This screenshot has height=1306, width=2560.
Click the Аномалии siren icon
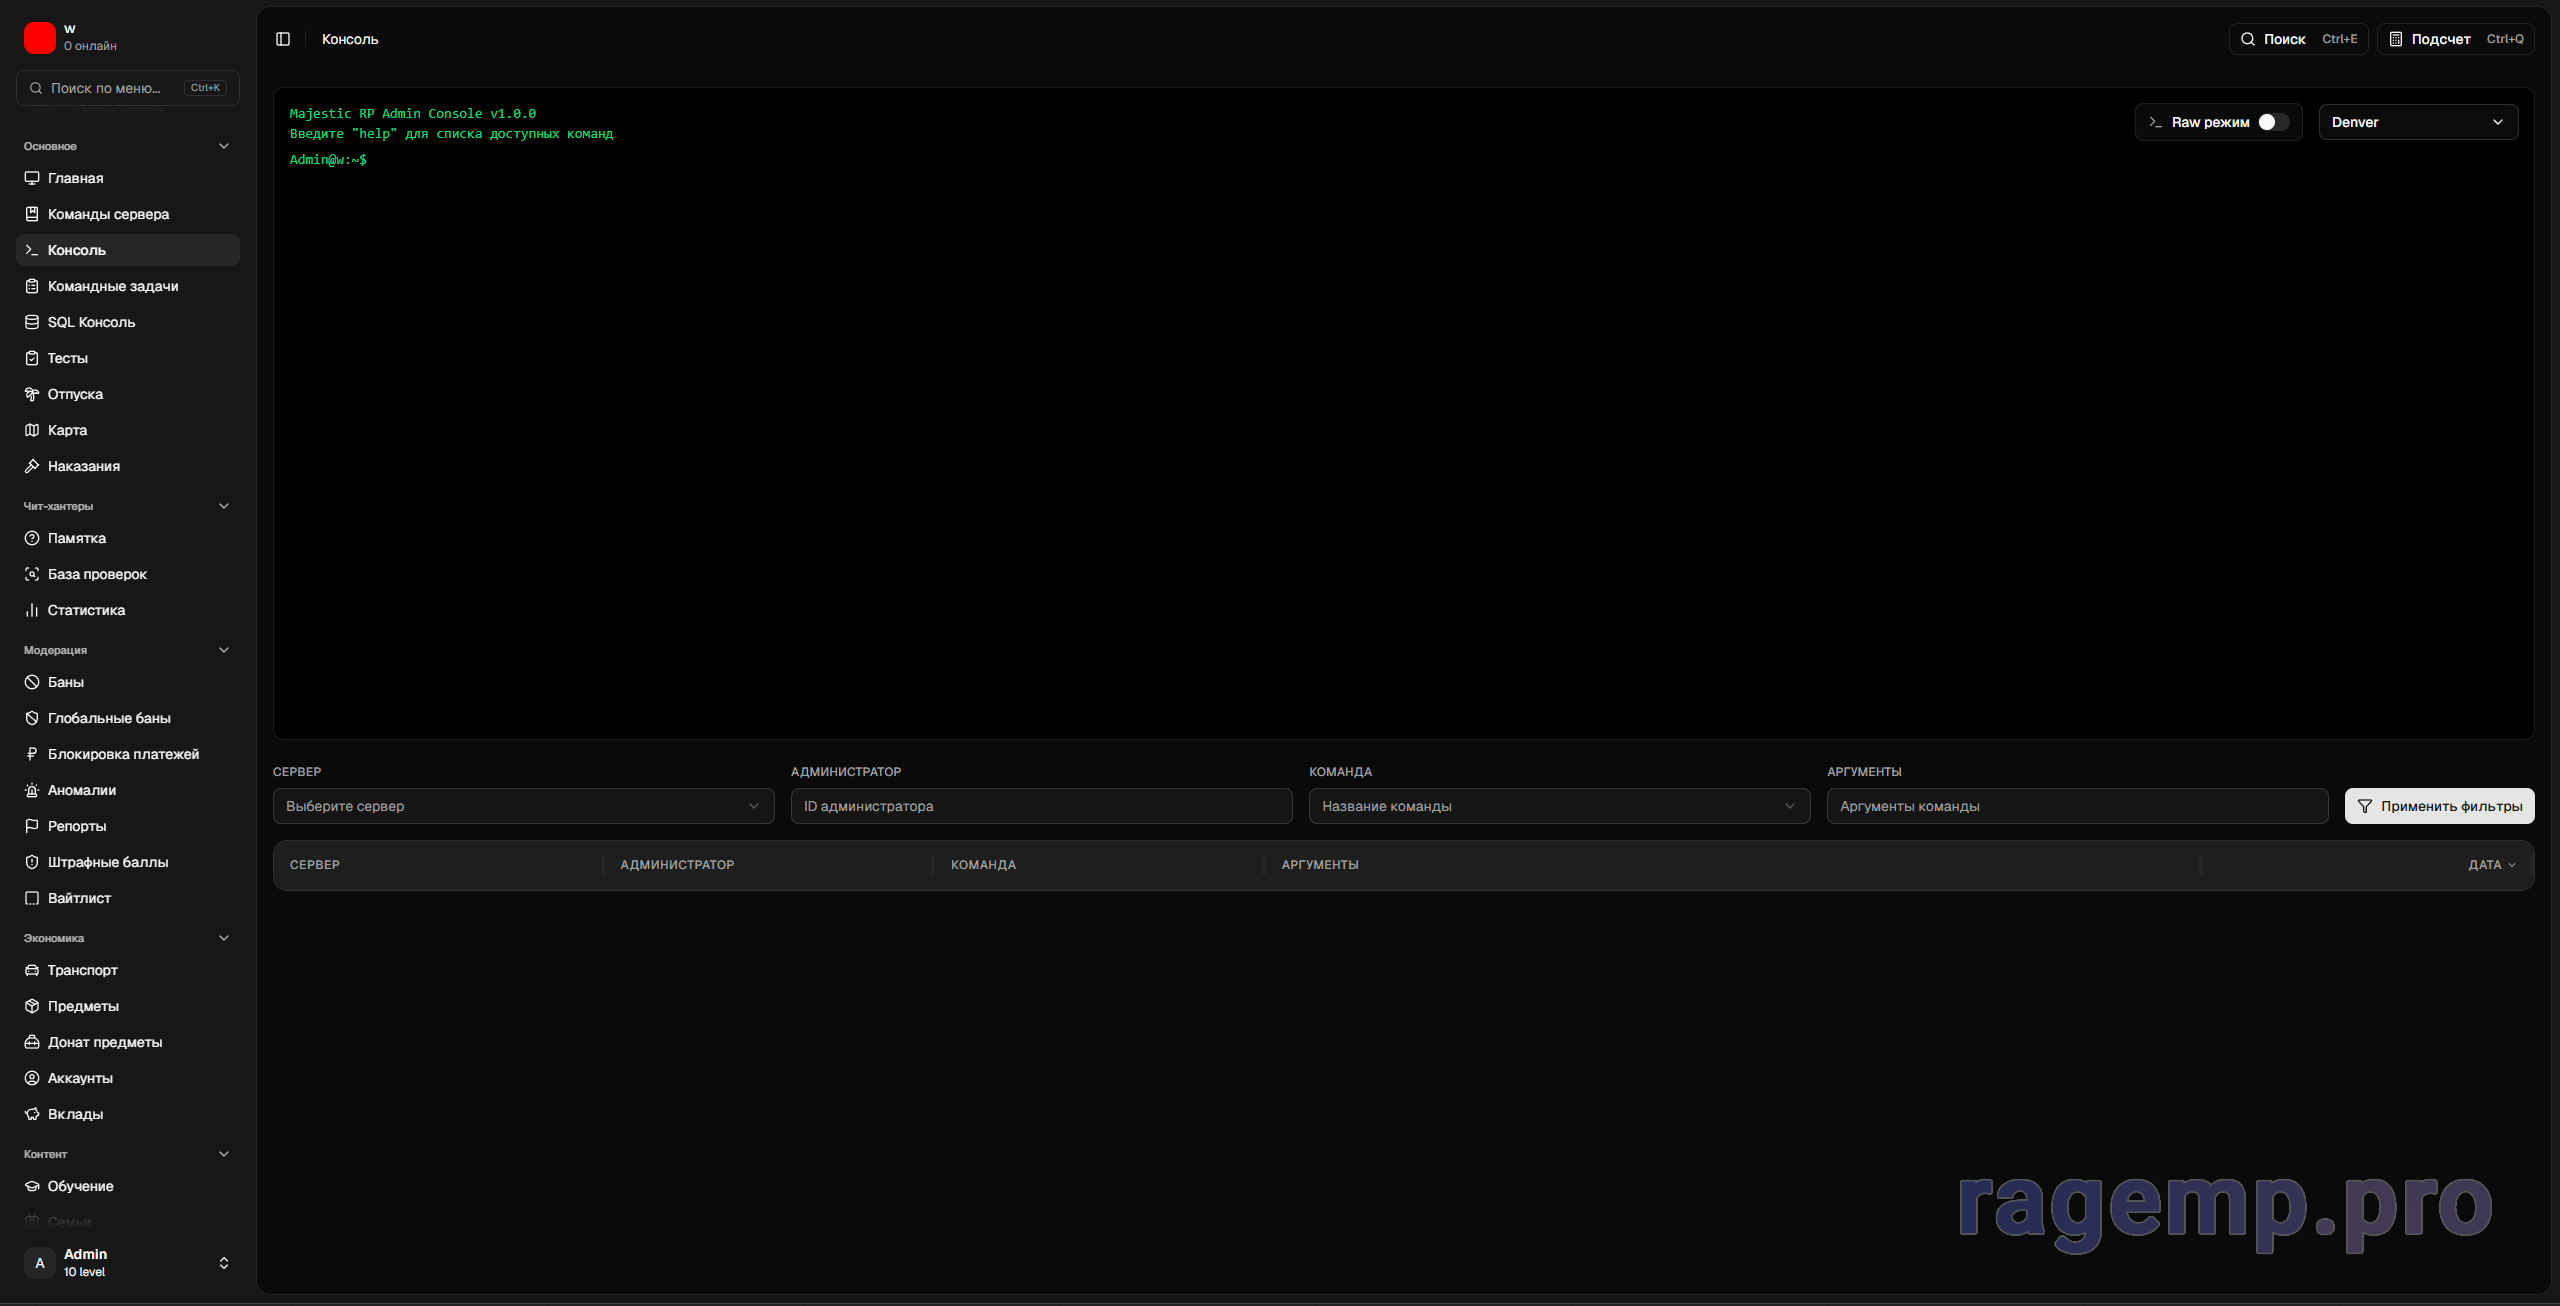(x=32, y=790)
